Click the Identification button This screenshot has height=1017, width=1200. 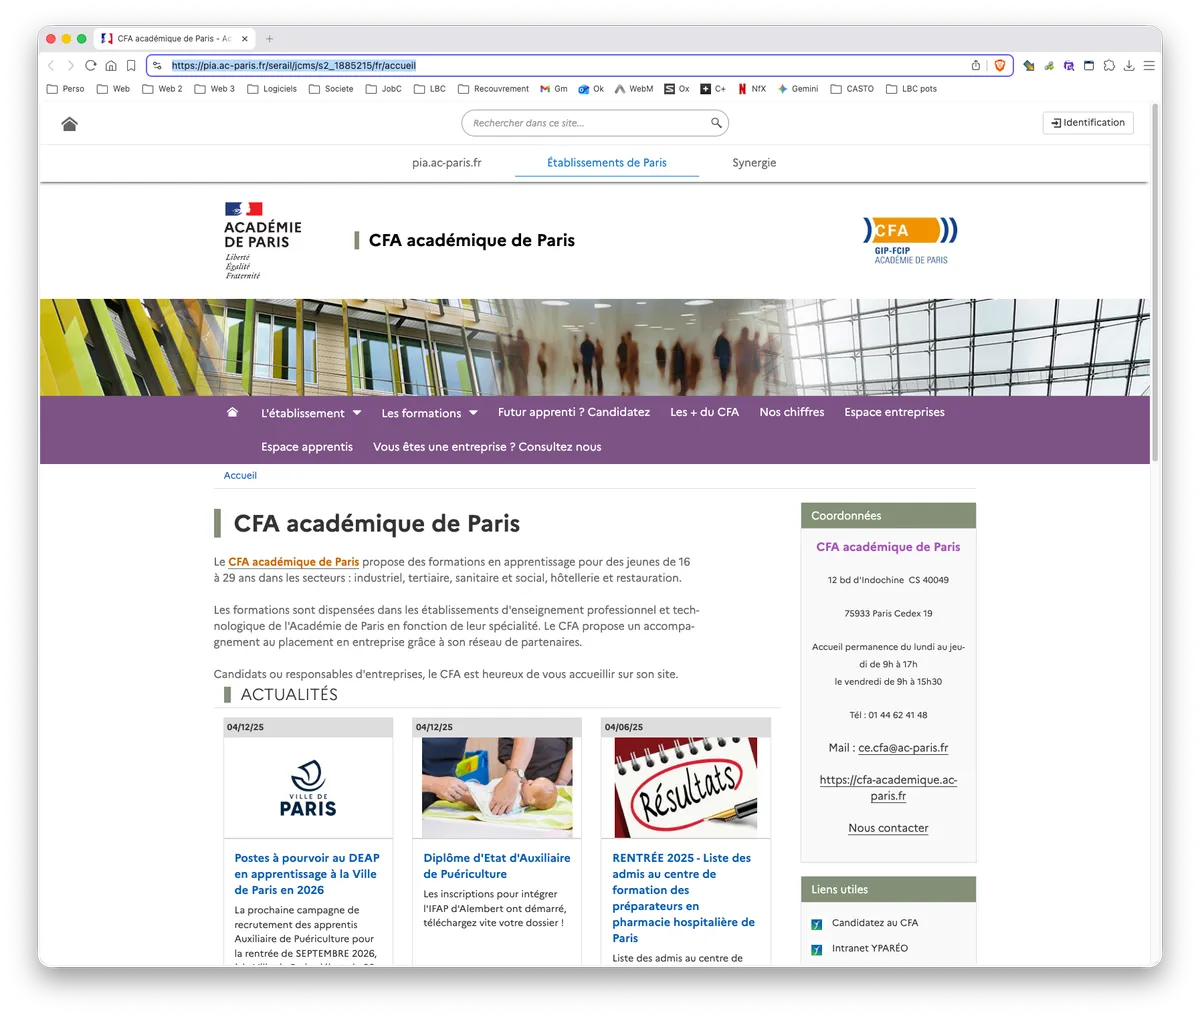1088,122
